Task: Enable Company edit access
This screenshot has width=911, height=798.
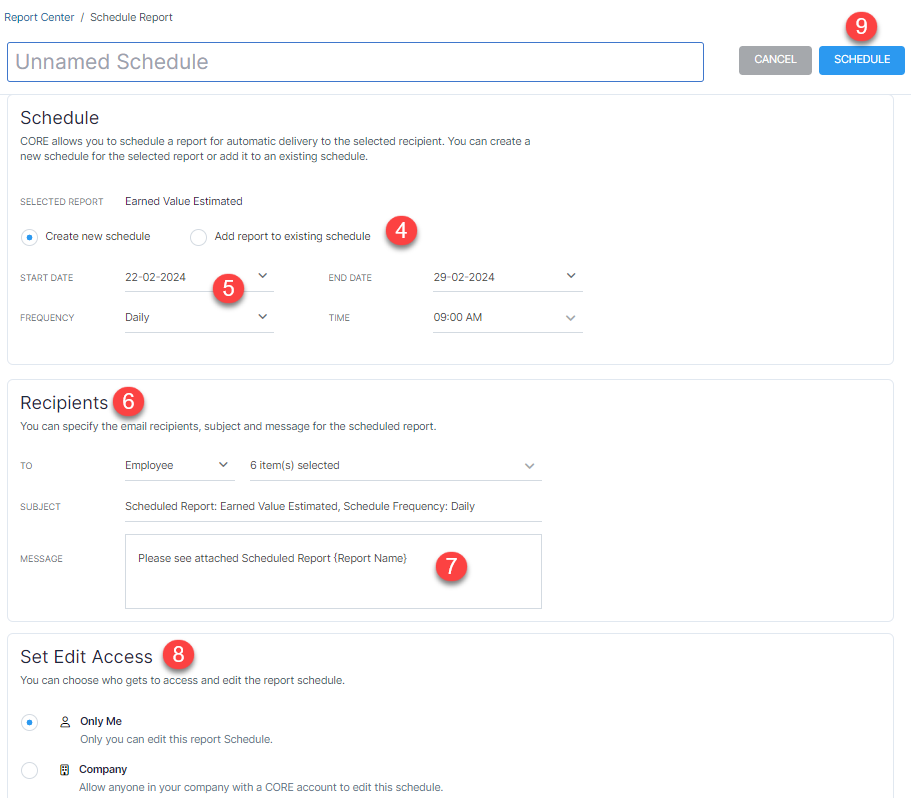Action: (30, 770)
